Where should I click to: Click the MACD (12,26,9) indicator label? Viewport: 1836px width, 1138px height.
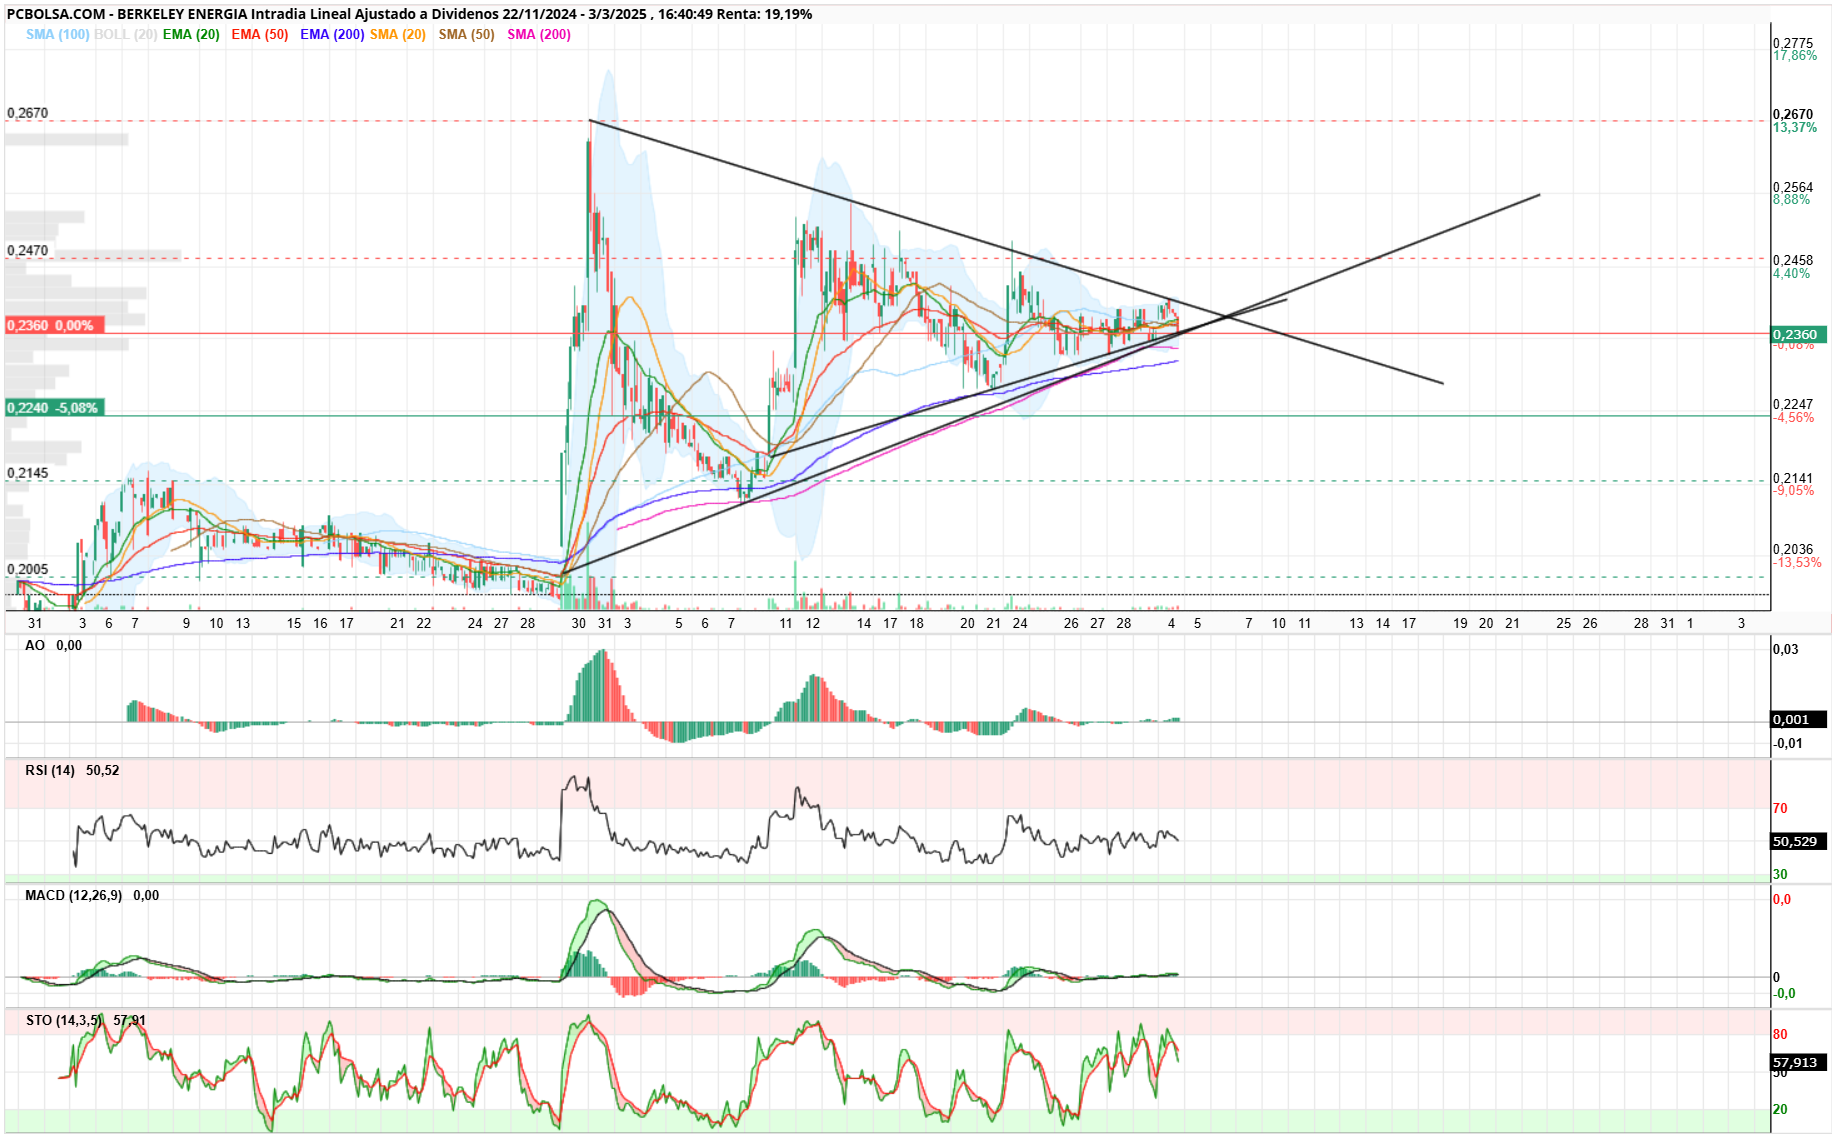point(73,895)
